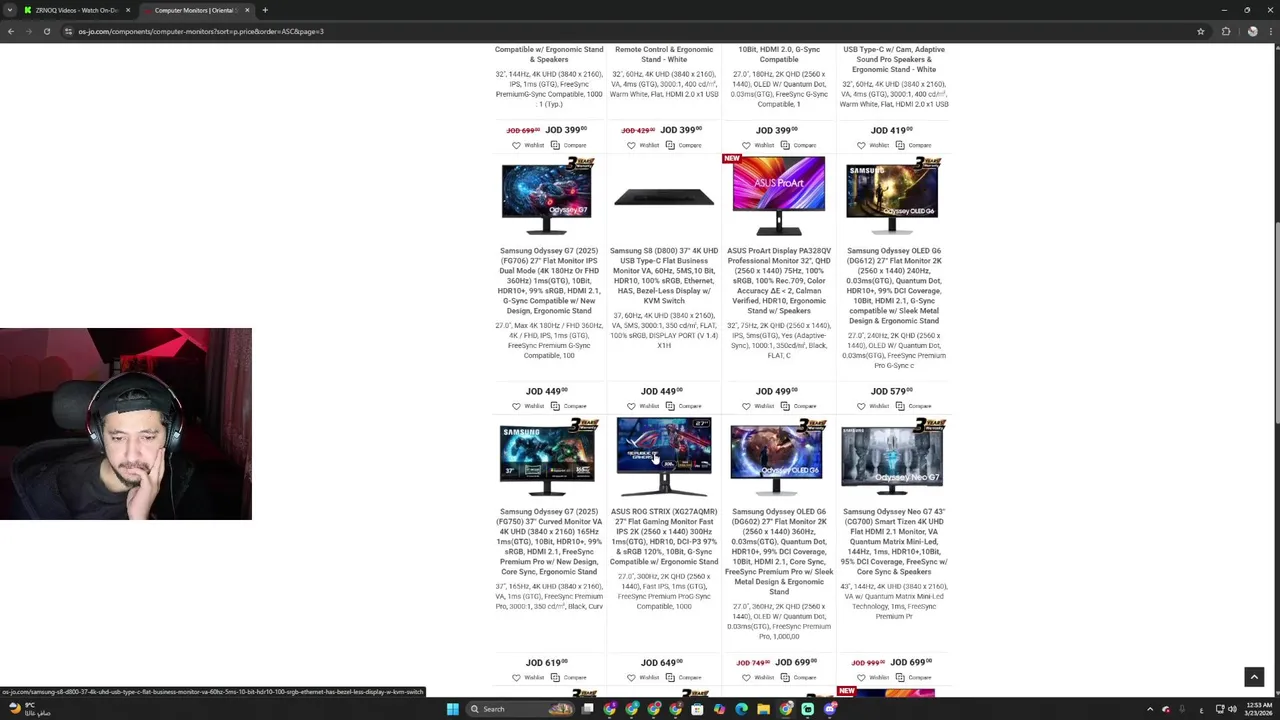The width and height of the screenshot is (1280, 720).
Task: View the Odyssey OLED G6 DG612 product image
Action: [893, 197]
